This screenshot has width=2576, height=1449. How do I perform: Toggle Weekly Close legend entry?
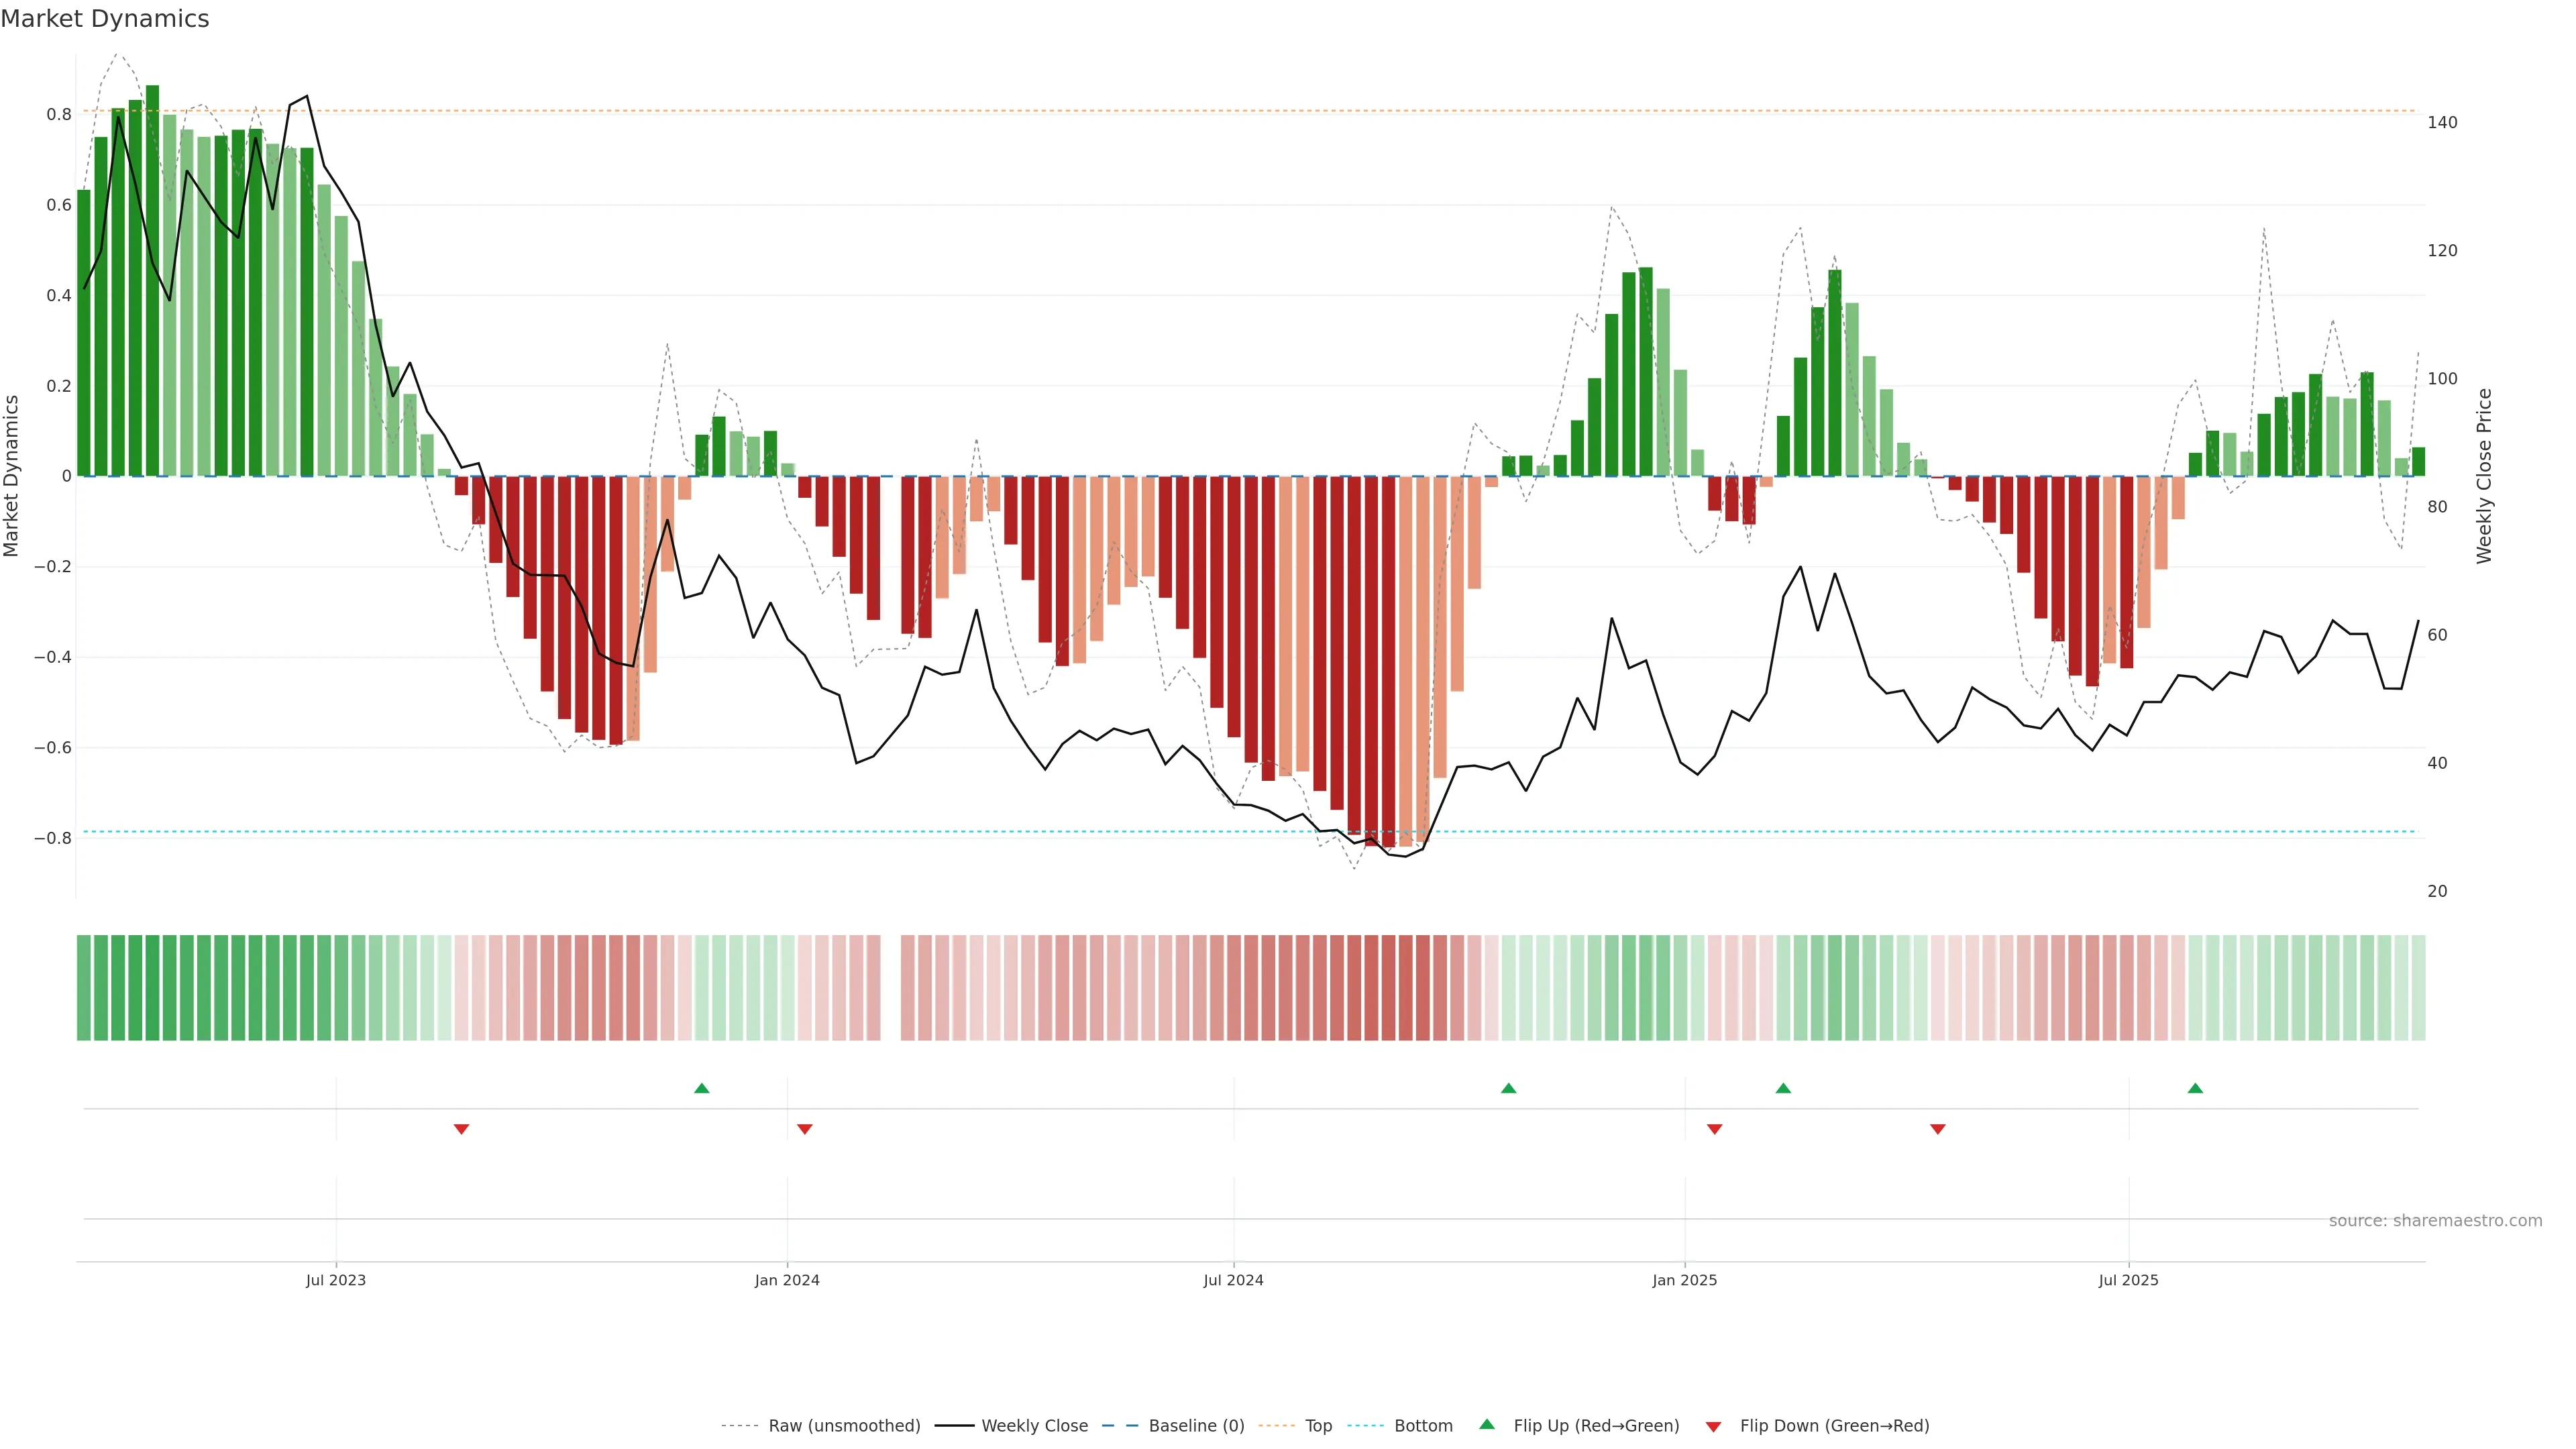tap(1034, 1426)
